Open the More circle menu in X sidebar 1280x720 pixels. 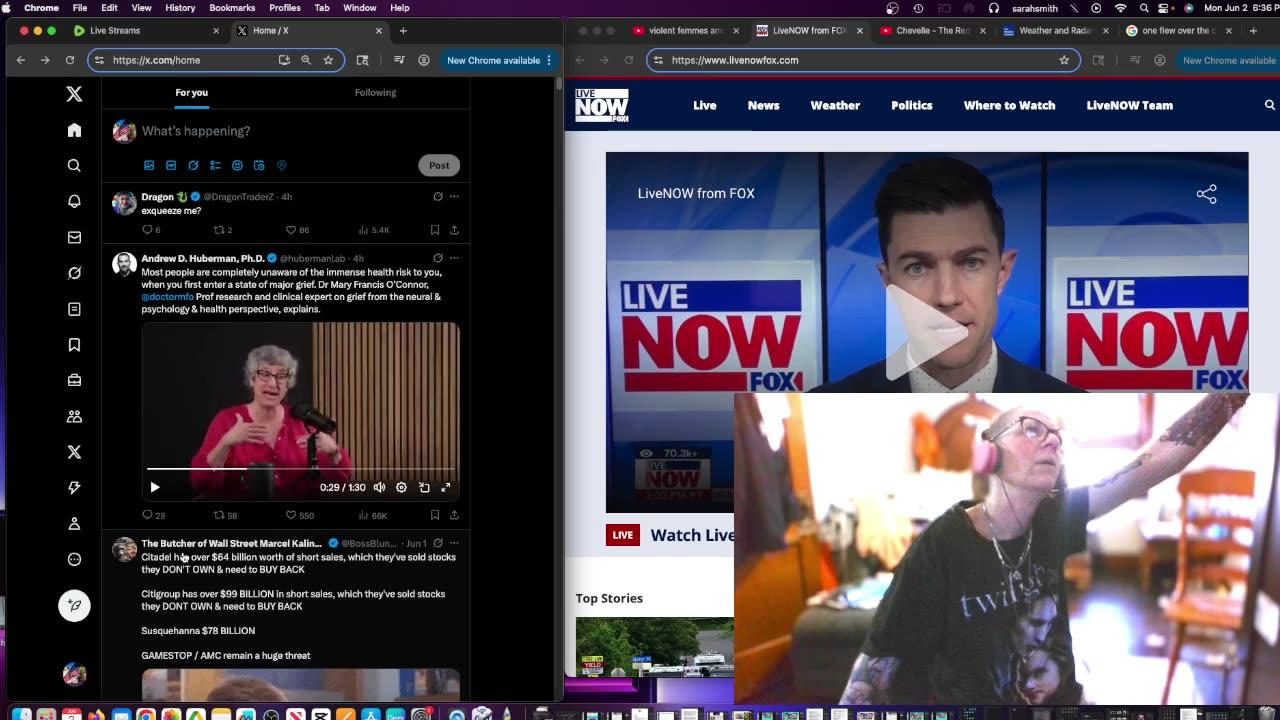pos(74,560)
